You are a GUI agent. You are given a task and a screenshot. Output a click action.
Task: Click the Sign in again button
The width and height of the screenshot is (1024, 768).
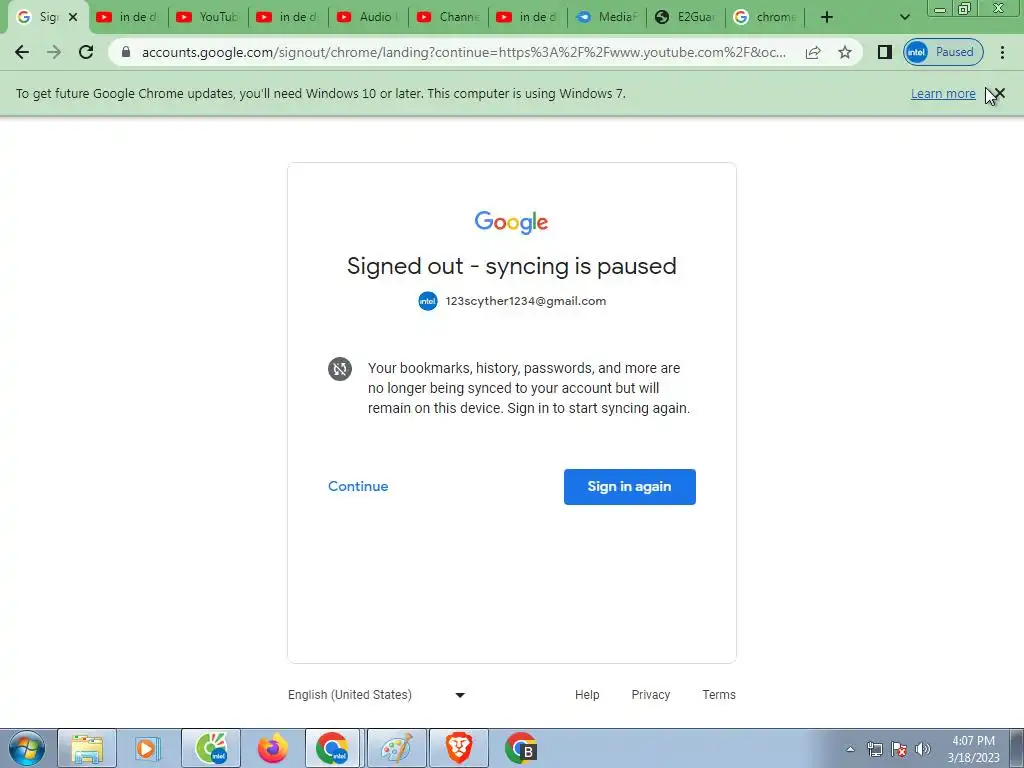coord(630,487)
